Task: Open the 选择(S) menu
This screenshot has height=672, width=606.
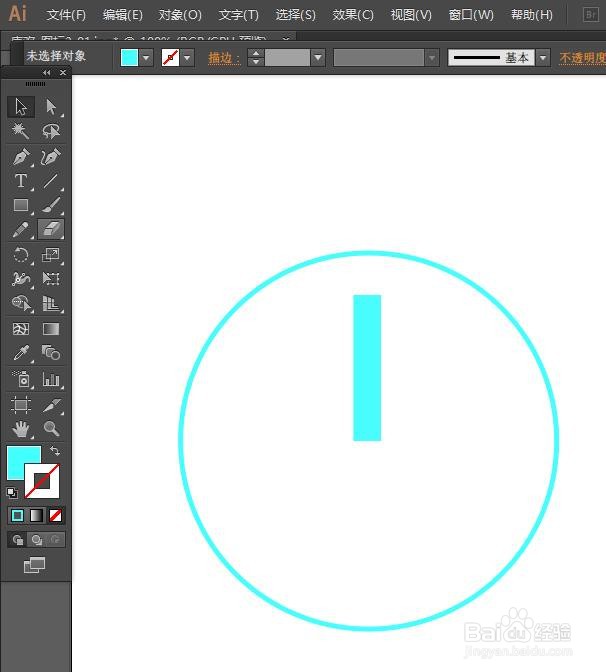Action: [x=296, y=15]
